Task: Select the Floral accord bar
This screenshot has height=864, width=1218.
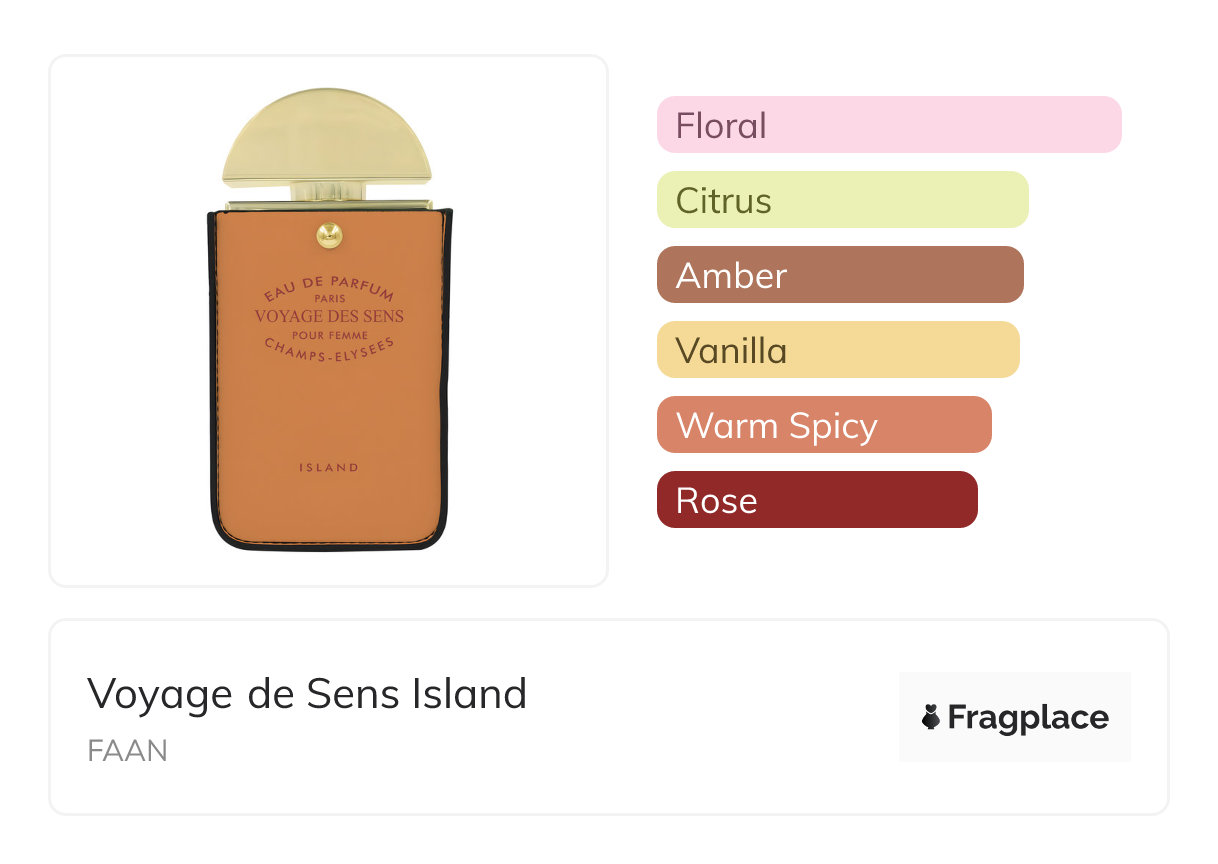Action: (x=889, y=125)
